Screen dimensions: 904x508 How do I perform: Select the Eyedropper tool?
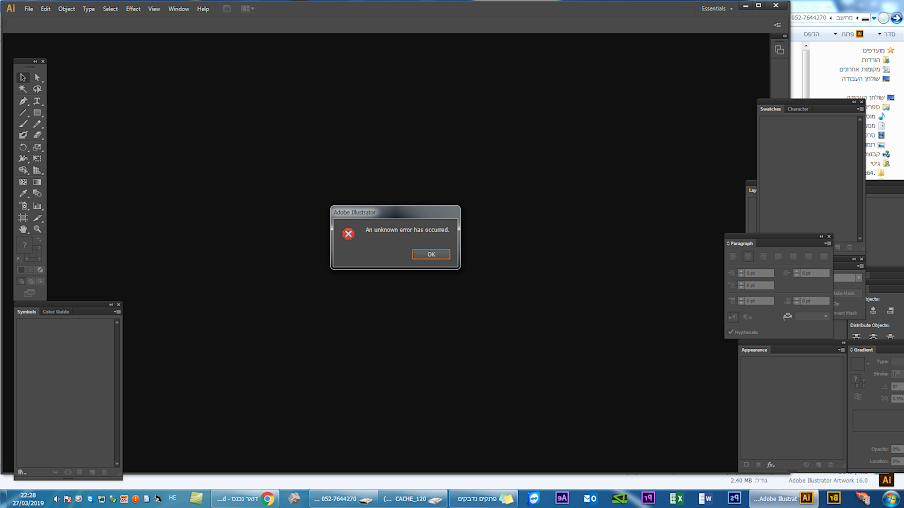(x=23, y=194)
